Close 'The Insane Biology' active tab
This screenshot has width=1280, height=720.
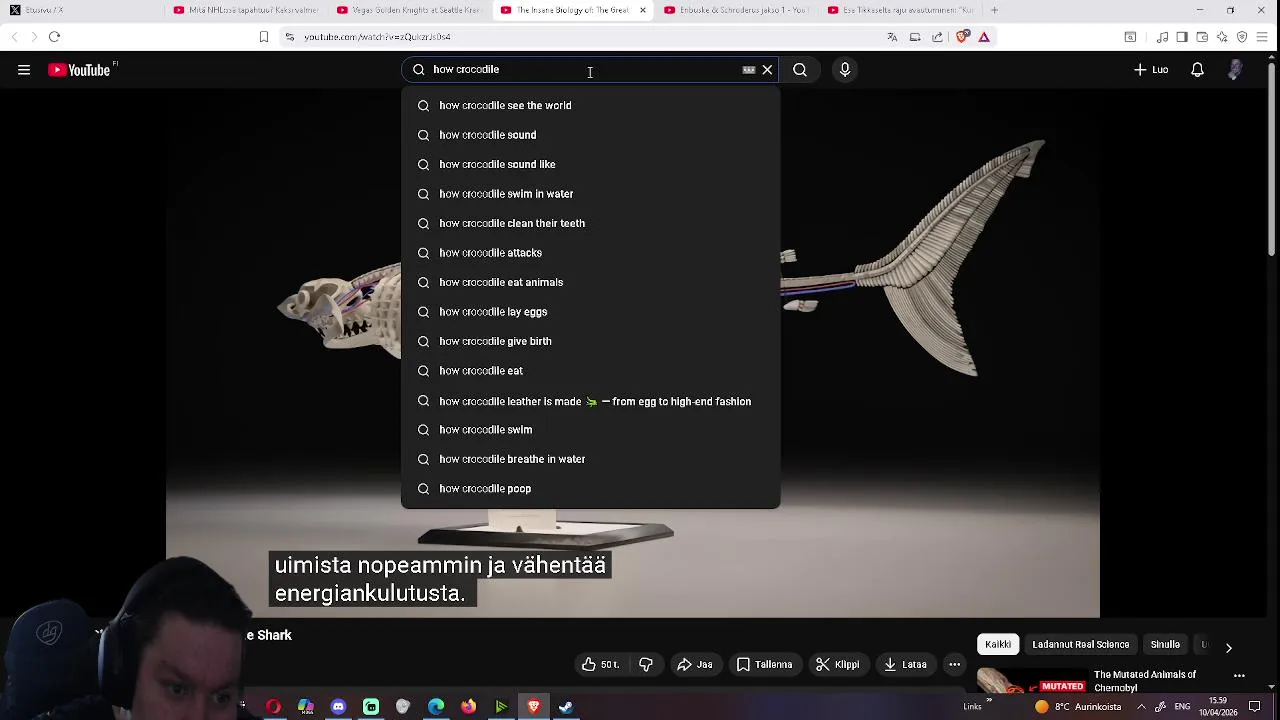tap(643, 10)
